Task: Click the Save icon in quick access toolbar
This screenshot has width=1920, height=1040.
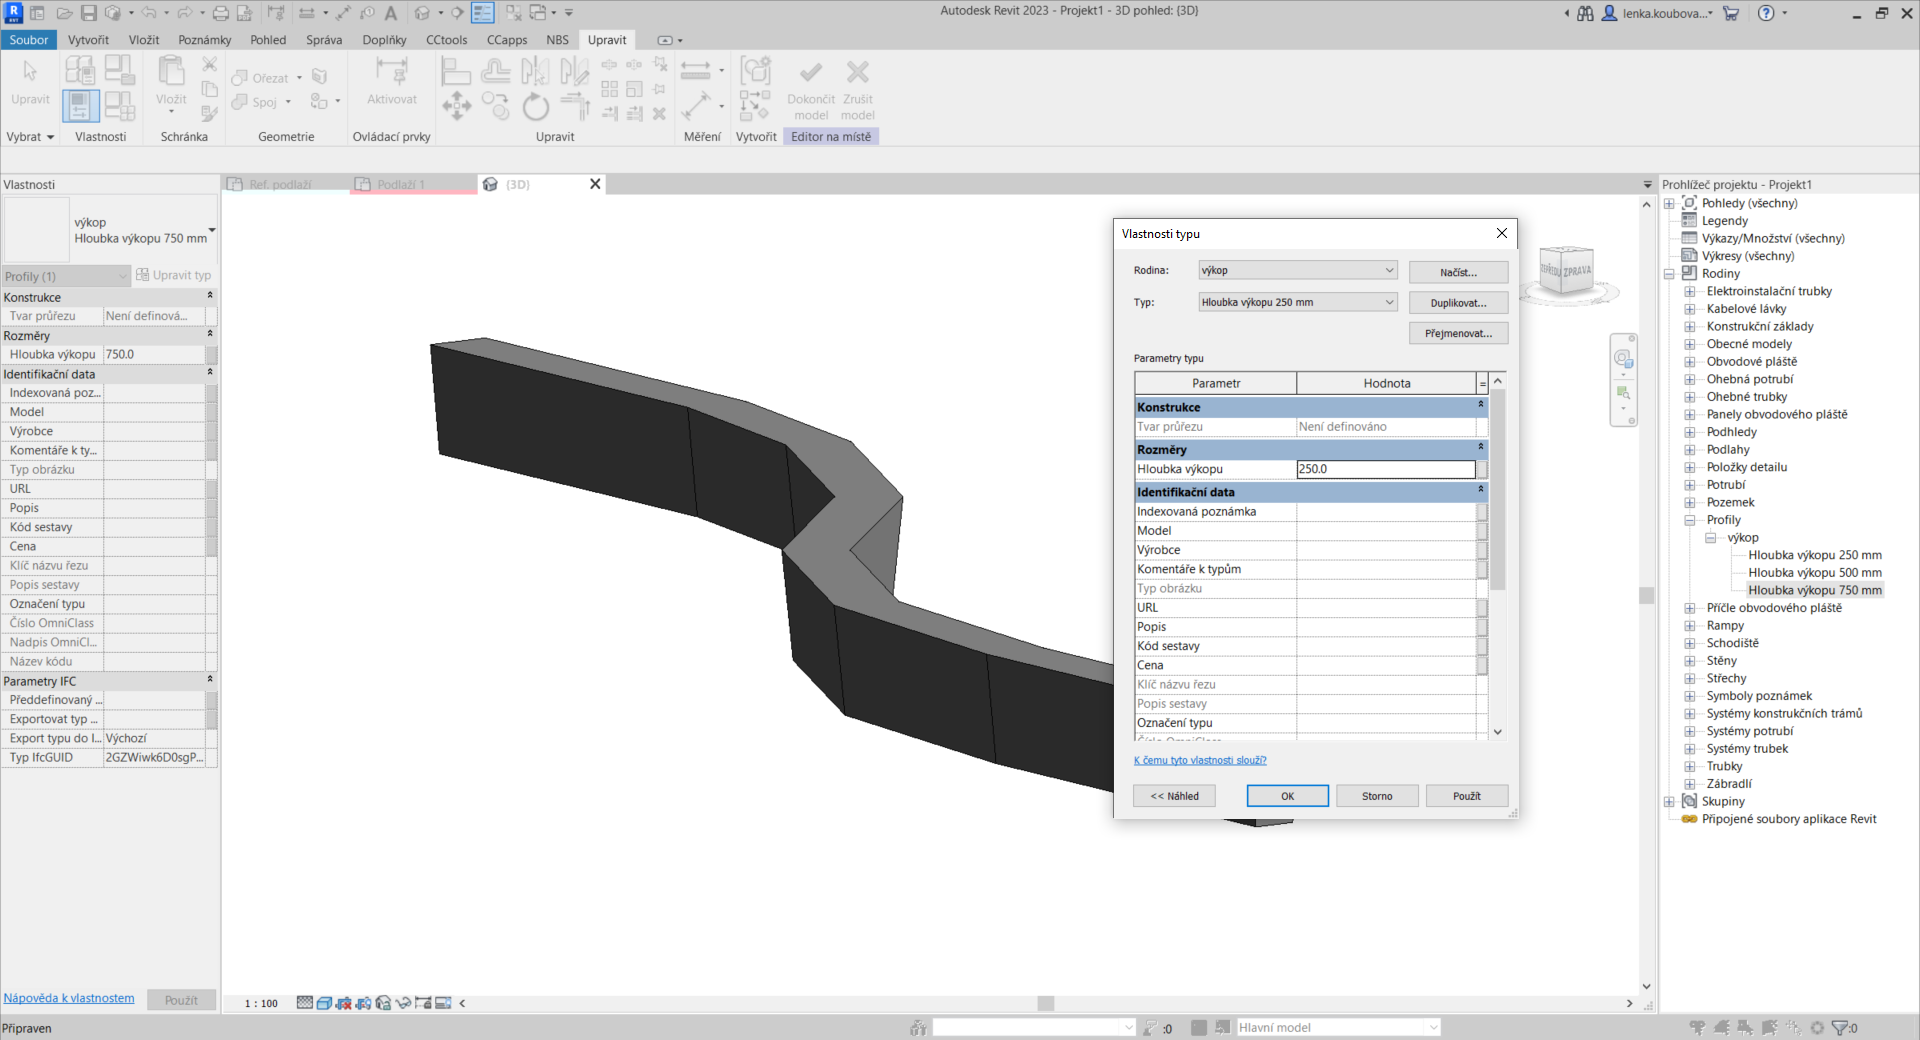Action: [89, 13]
